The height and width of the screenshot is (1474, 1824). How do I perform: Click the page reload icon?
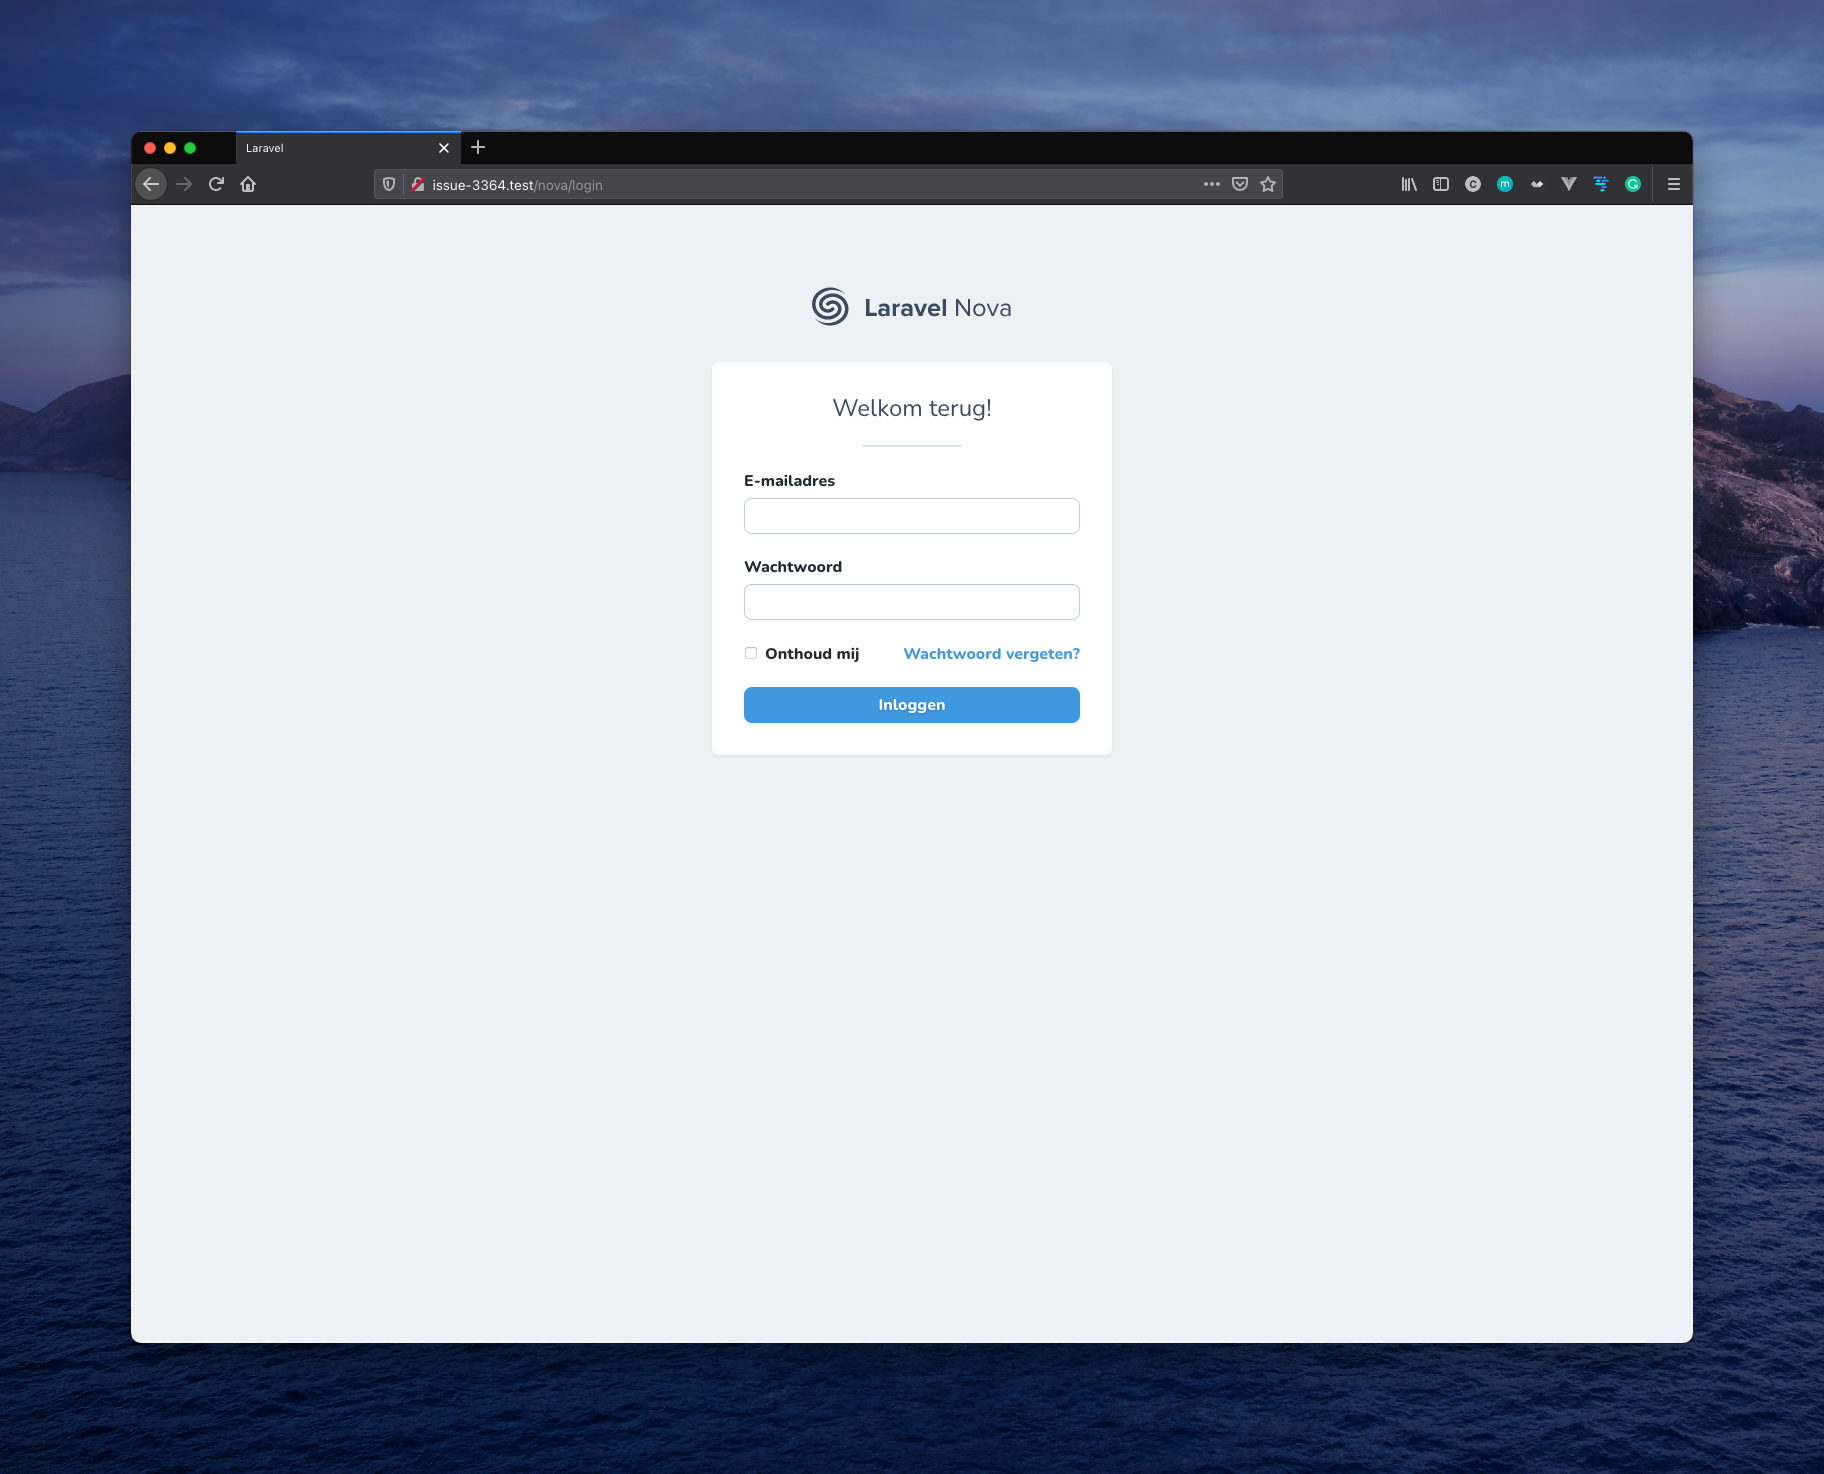(216, 184)
